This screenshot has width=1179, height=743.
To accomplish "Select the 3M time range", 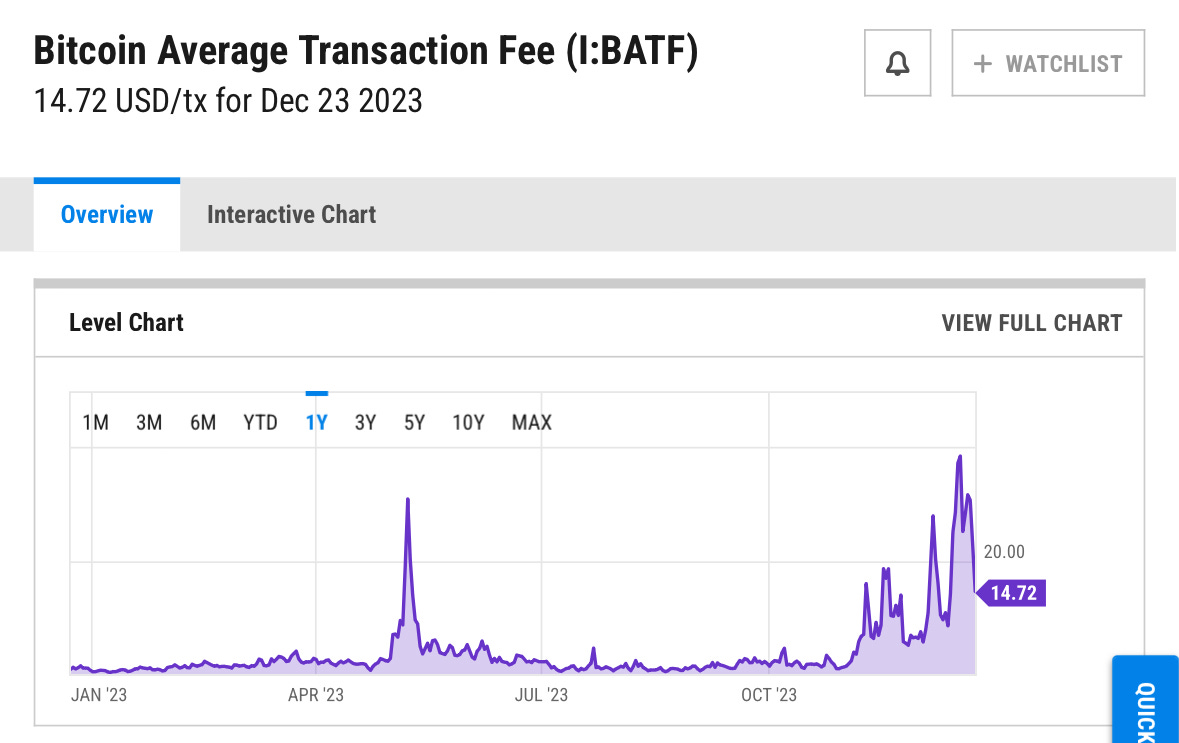I will [149, 423].
